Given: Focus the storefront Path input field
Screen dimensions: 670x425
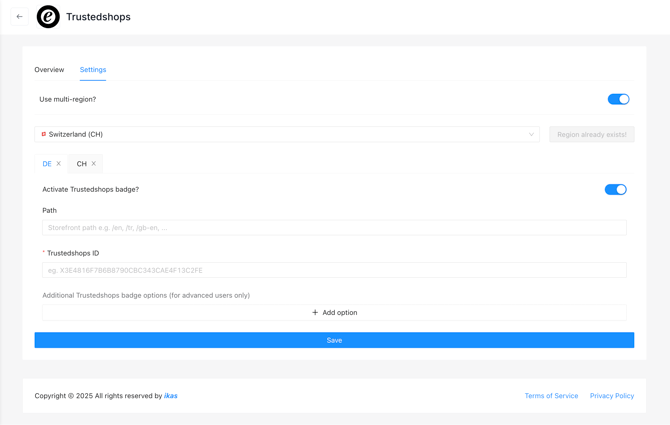Looking at the screenshot, I should pyautogui.click(x=334, y=228).
